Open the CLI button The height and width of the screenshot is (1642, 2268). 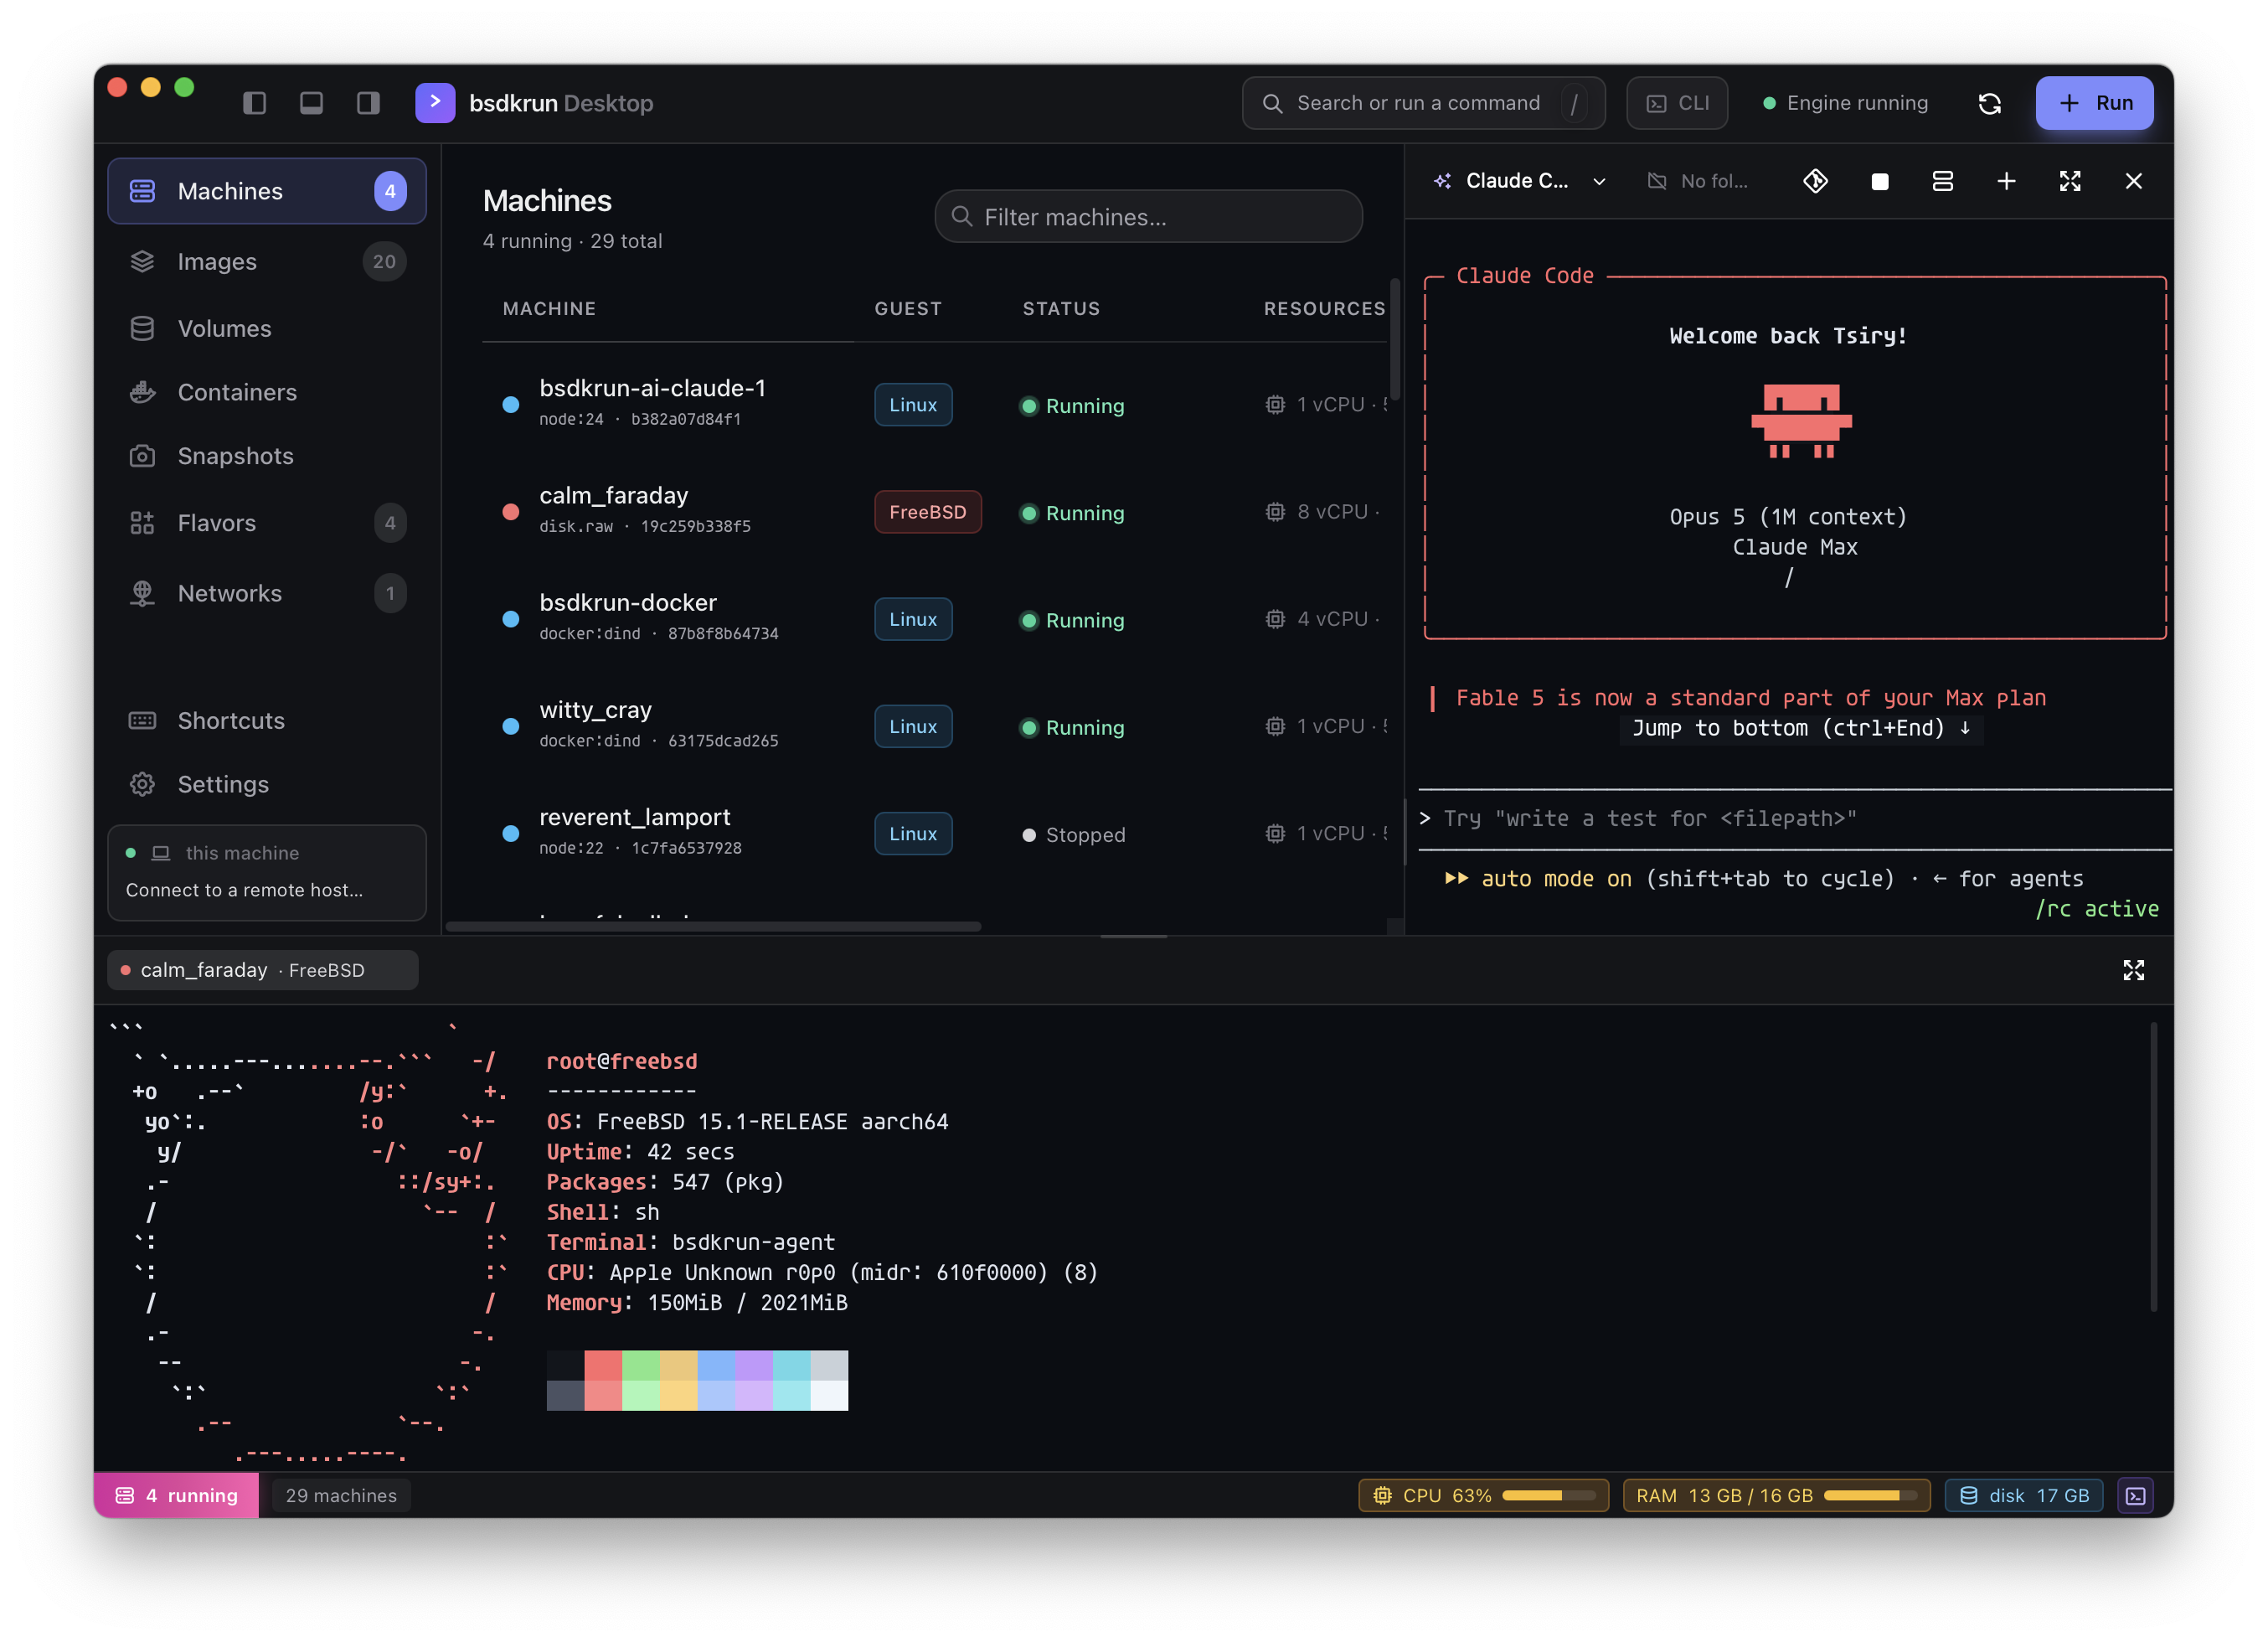point(1677,103)
